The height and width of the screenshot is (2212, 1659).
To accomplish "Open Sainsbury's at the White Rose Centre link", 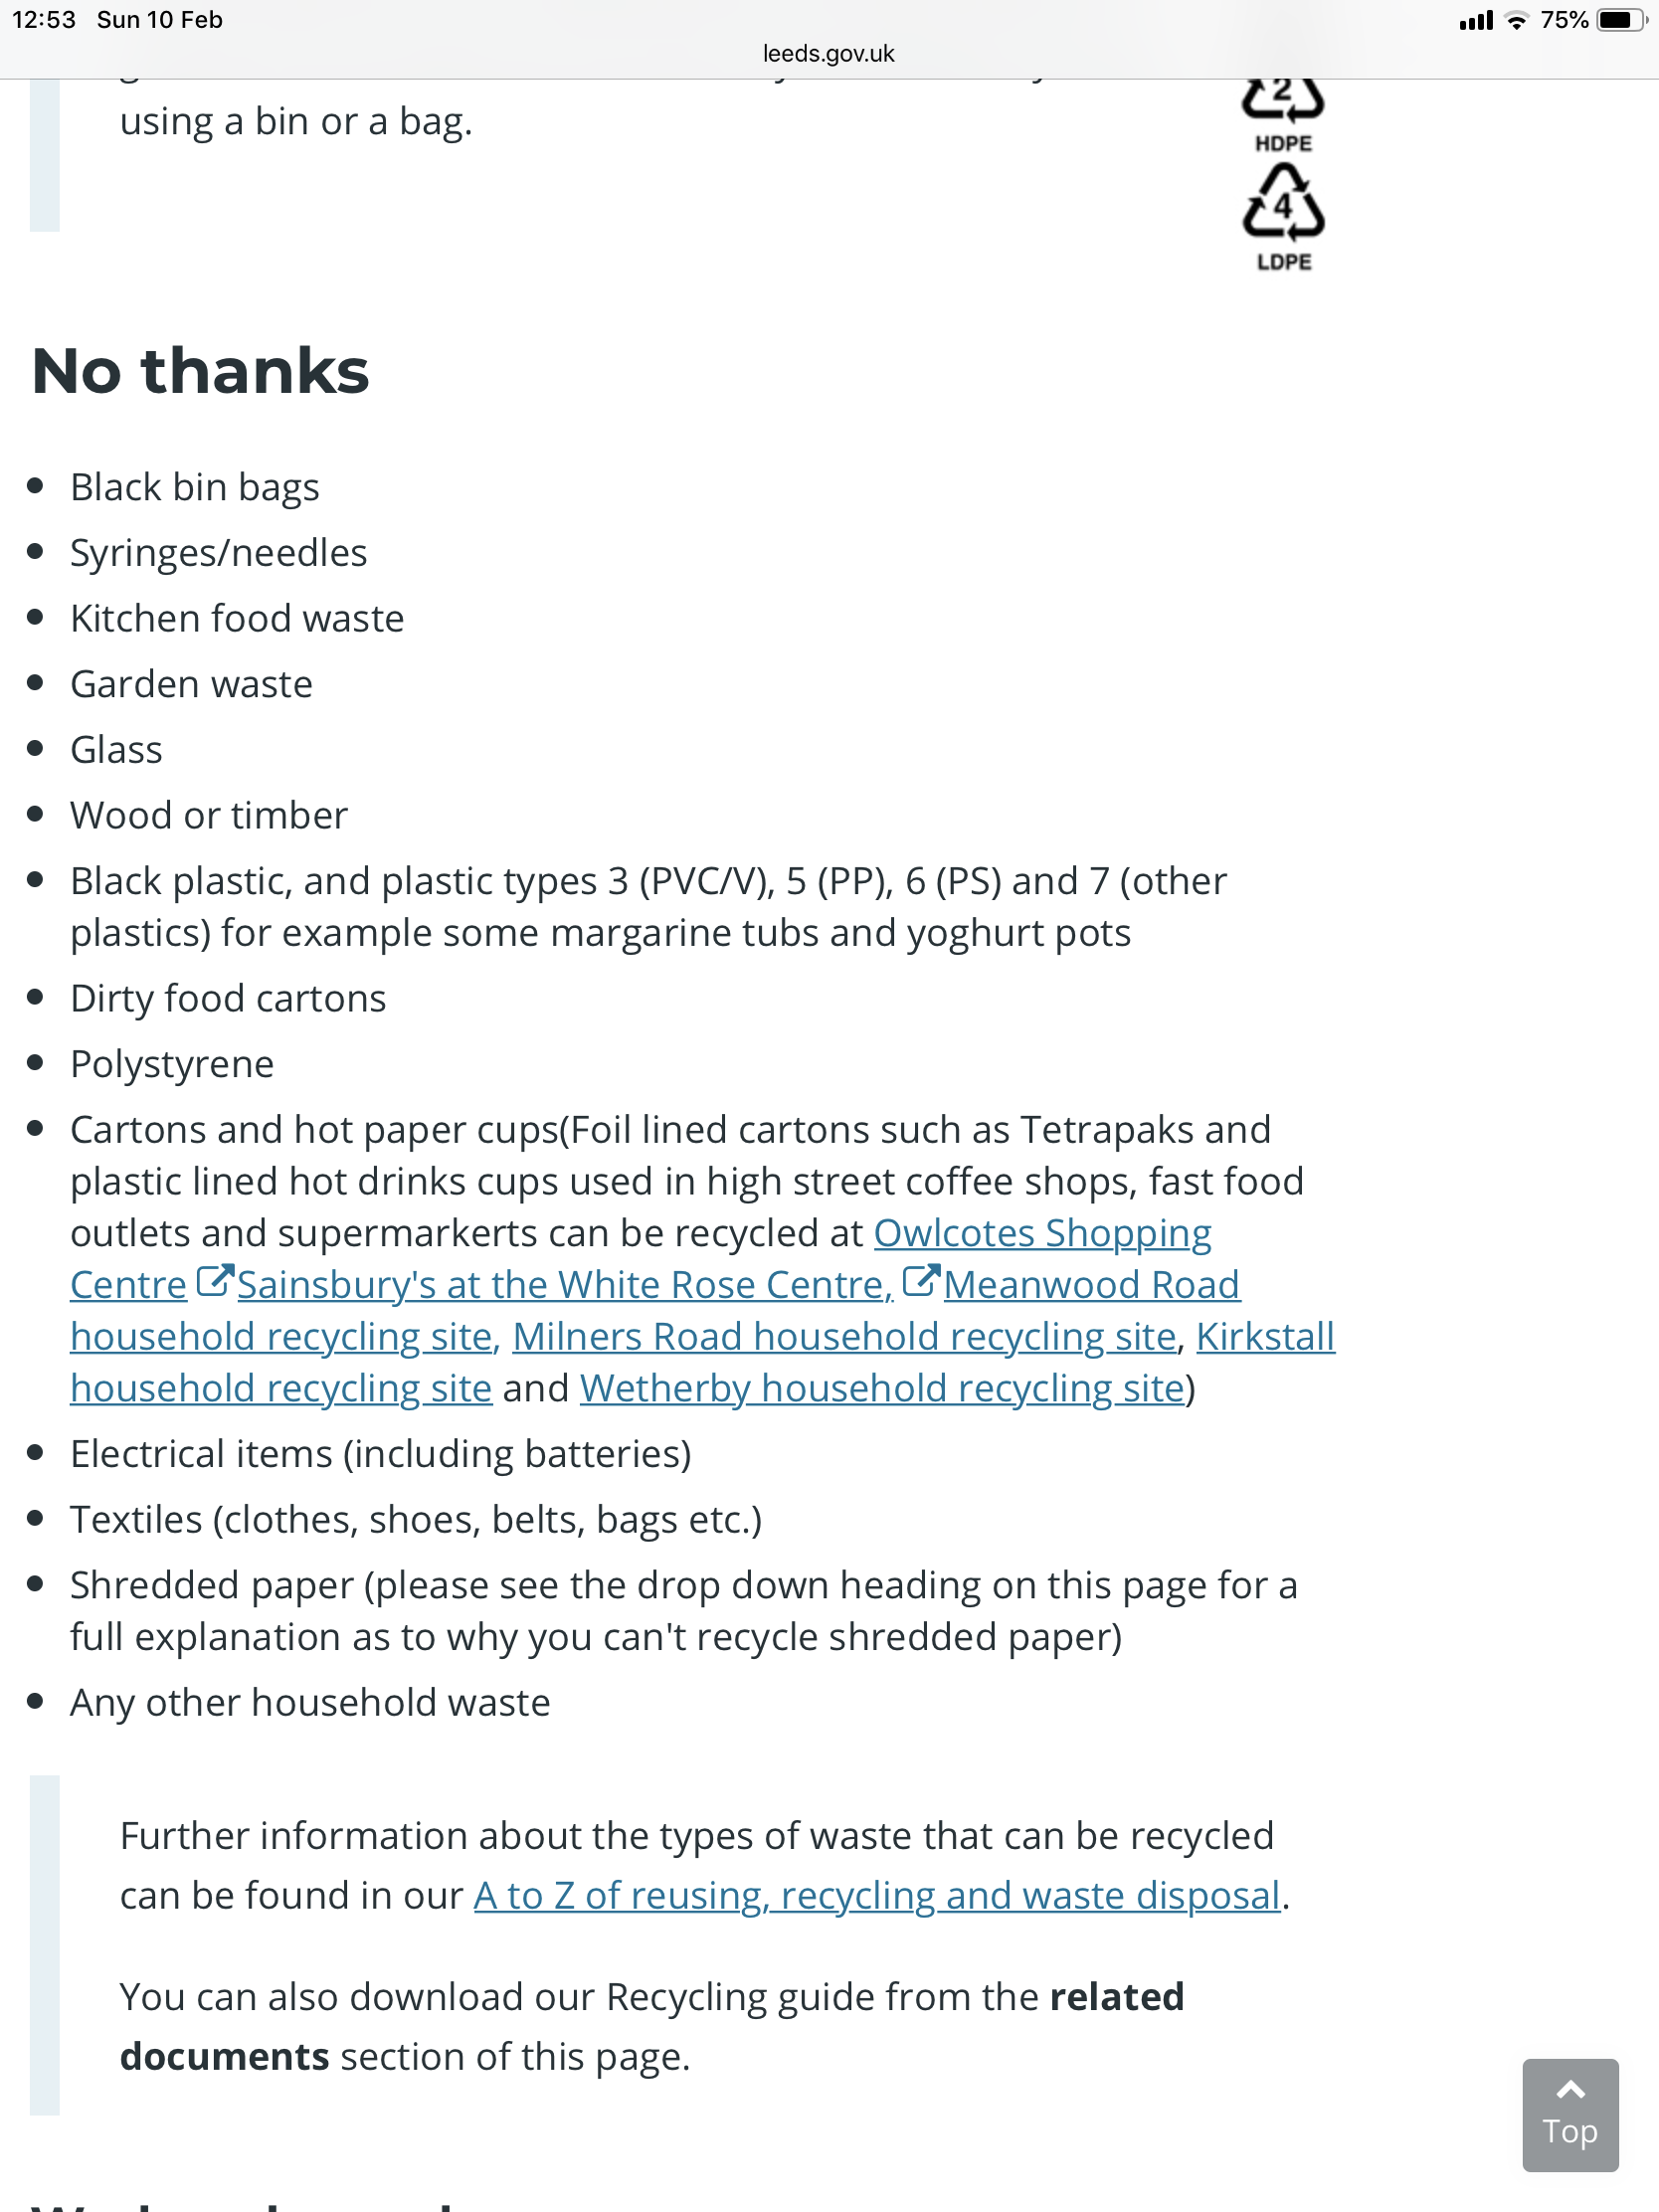I will [x=565, y=1285].
